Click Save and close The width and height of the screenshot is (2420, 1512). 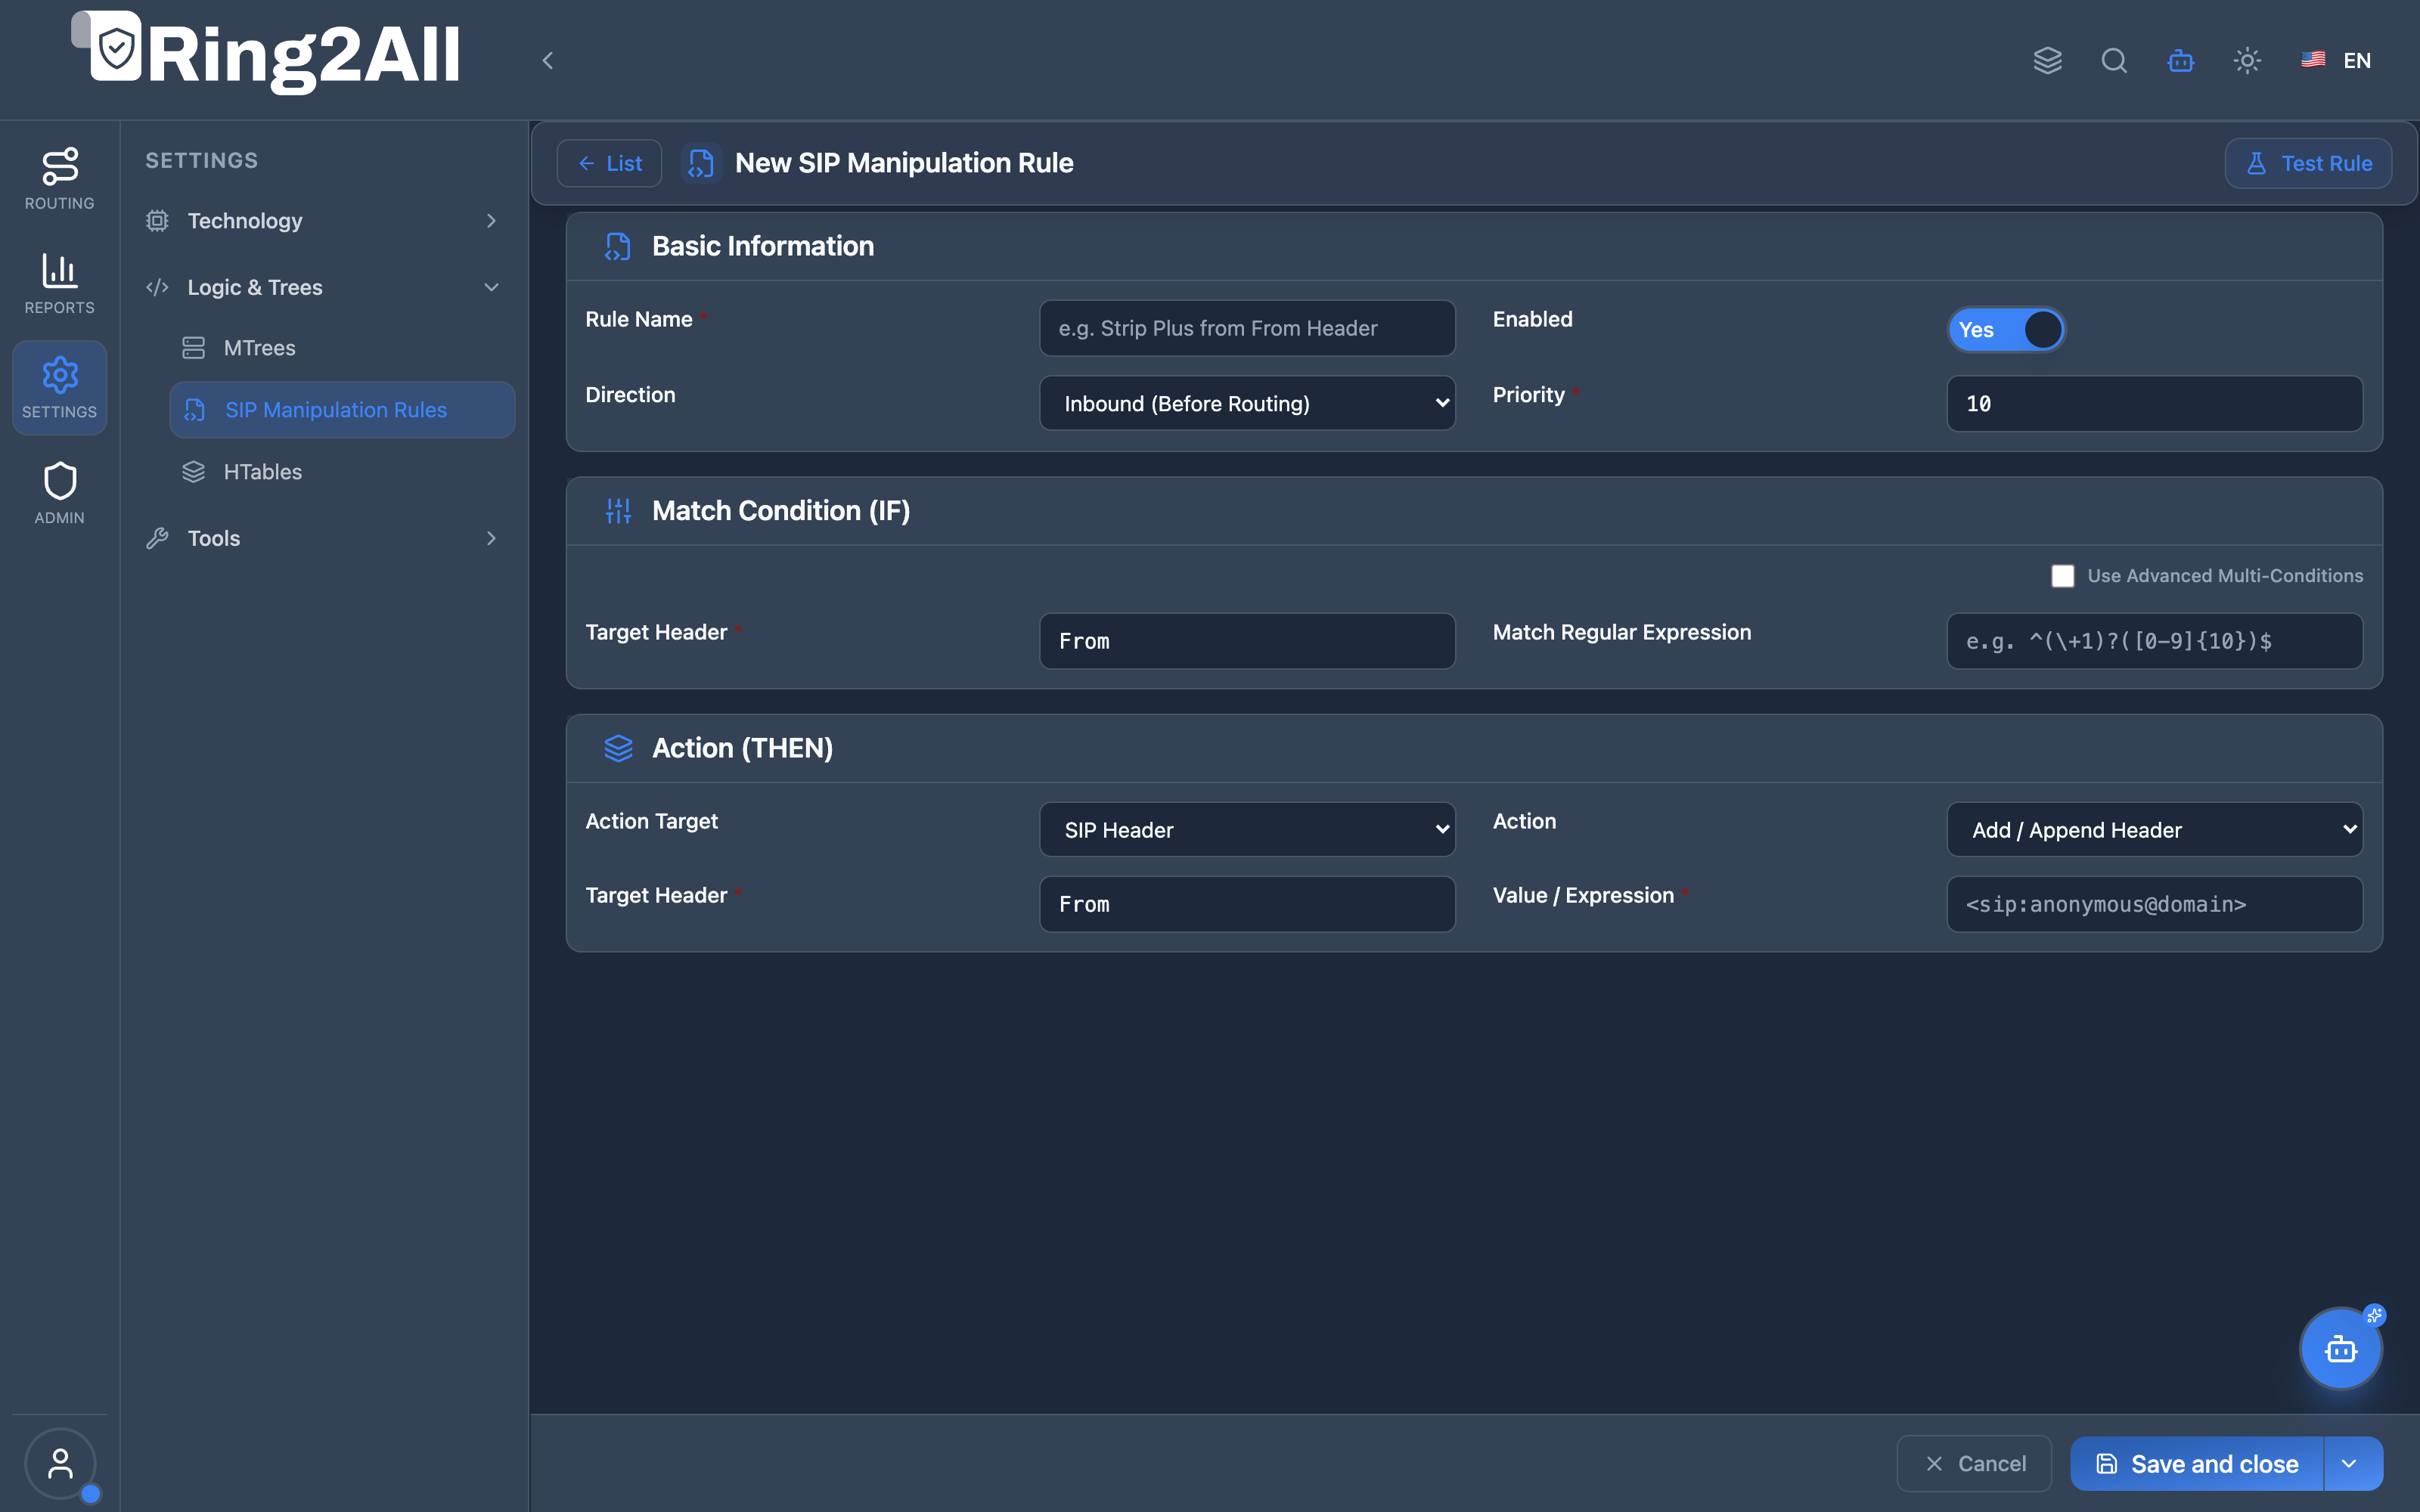point(2197,1464)
